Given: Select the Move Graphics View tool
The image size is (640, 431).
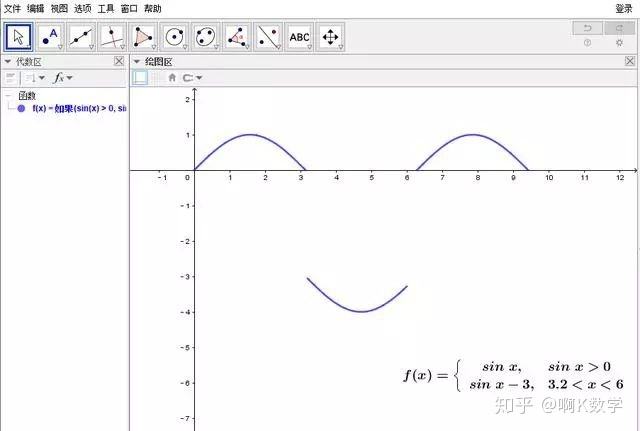Looking at the screenshot, I should click(x=330, y=37).
